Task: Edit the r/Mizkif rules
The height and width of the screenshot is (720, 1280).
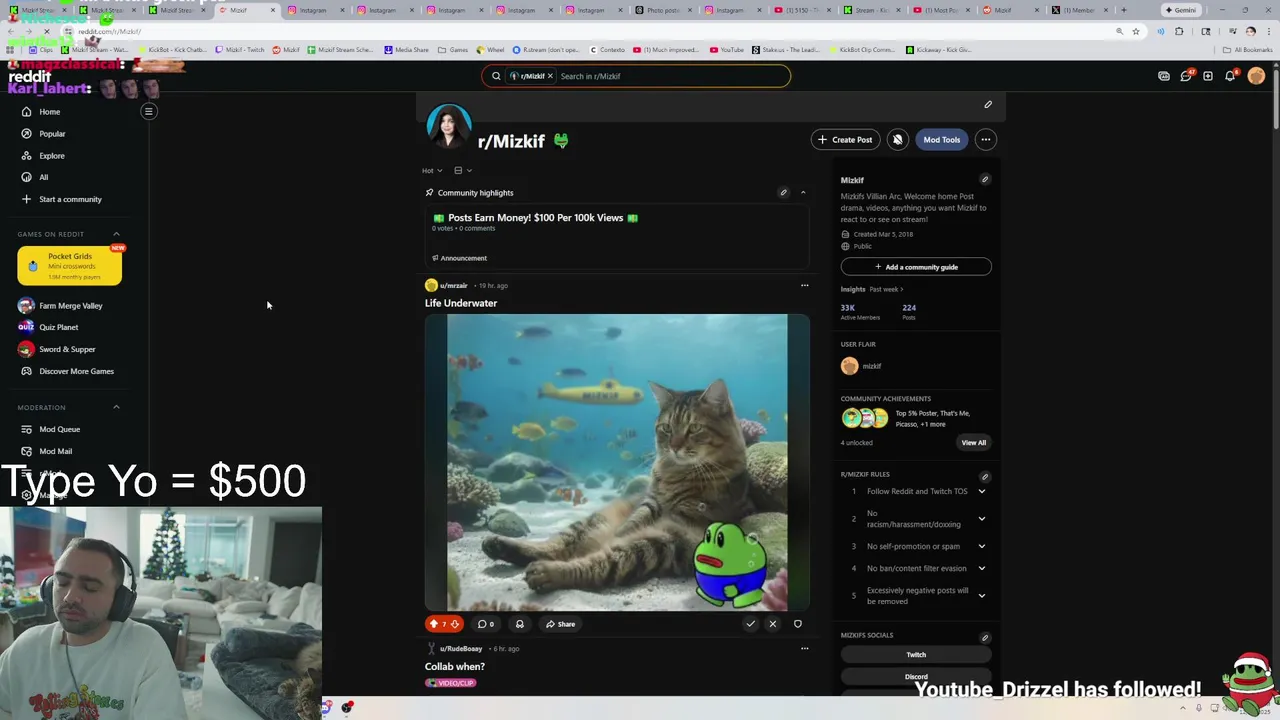Action: [985, 476]
